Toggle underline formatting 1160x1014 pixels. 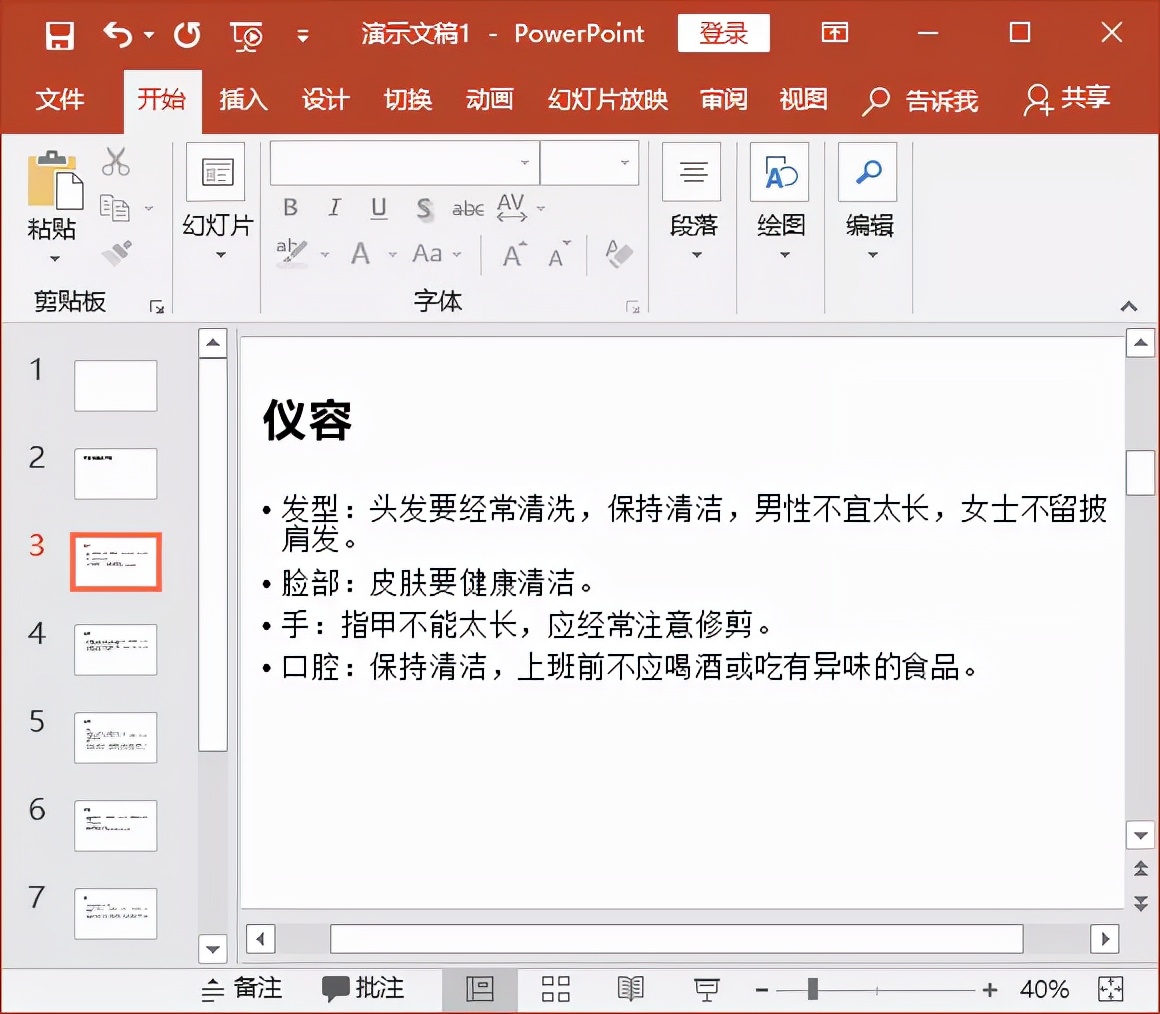coord(378,208)
